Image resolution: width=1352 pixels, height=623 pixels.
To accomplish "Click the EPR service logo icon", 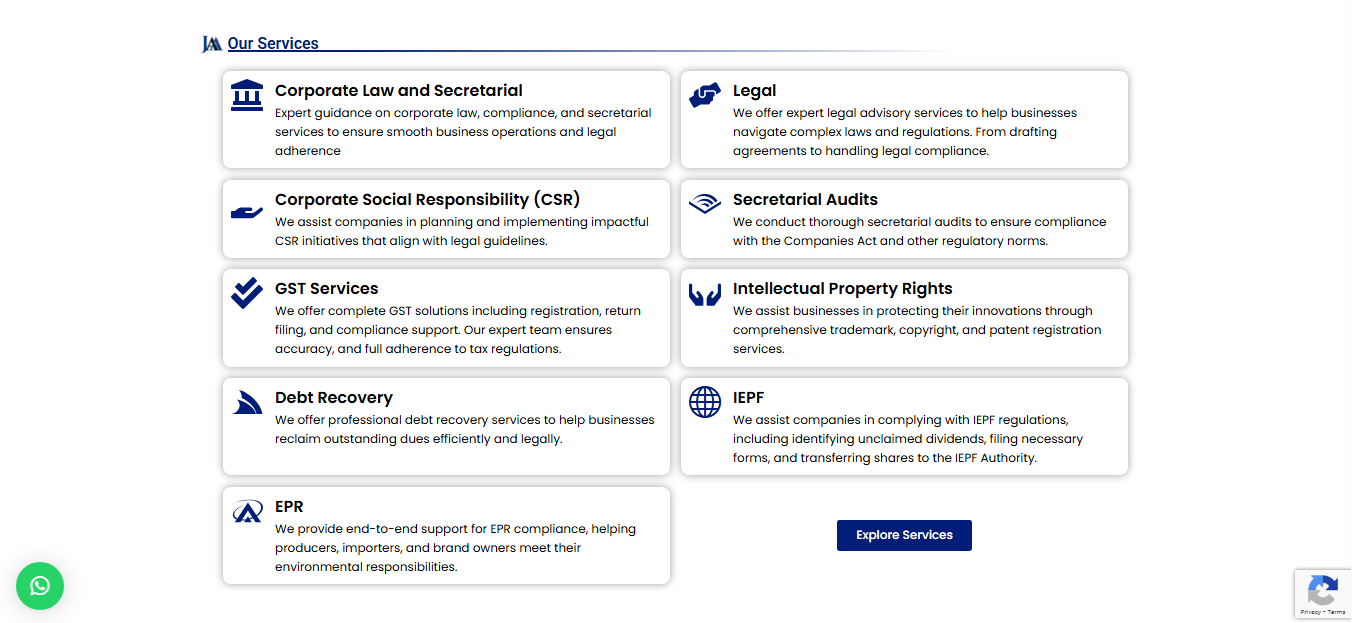I will click(x=247, y=511).
